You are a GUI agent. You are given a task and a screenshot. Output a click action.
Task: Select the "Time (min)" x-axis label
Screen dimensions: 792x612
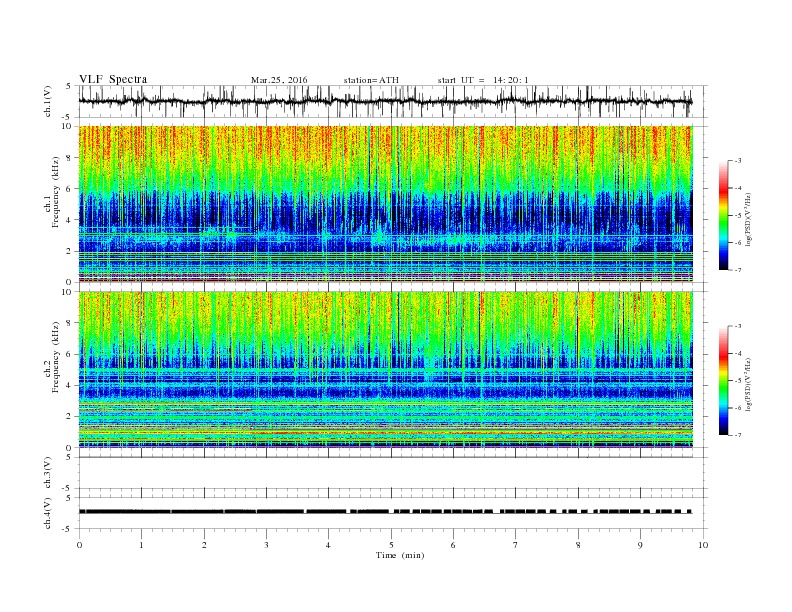(400, 555)
